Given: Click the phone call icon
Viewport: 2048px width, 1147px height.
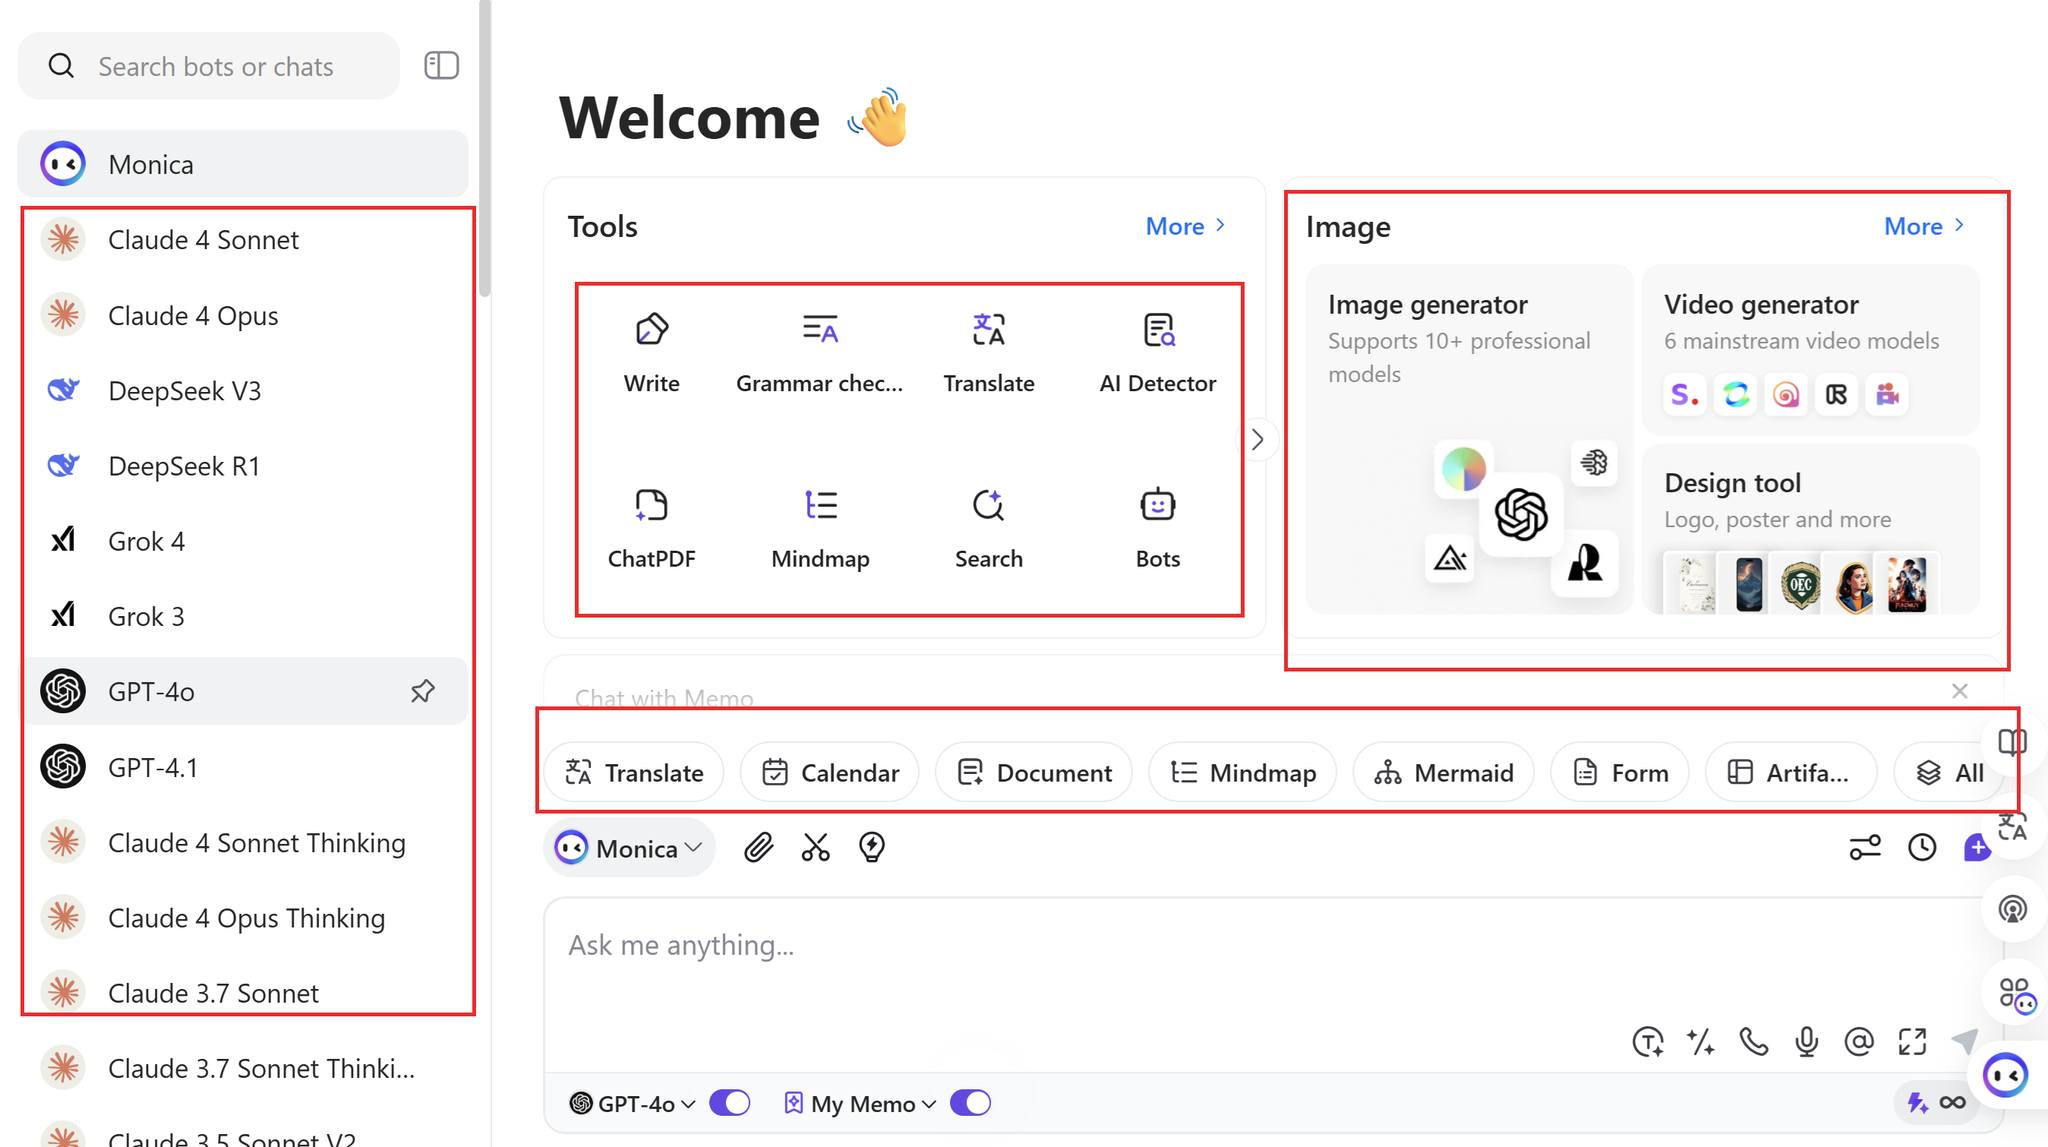Looking at the screenshot, I should (1753, 1042).
